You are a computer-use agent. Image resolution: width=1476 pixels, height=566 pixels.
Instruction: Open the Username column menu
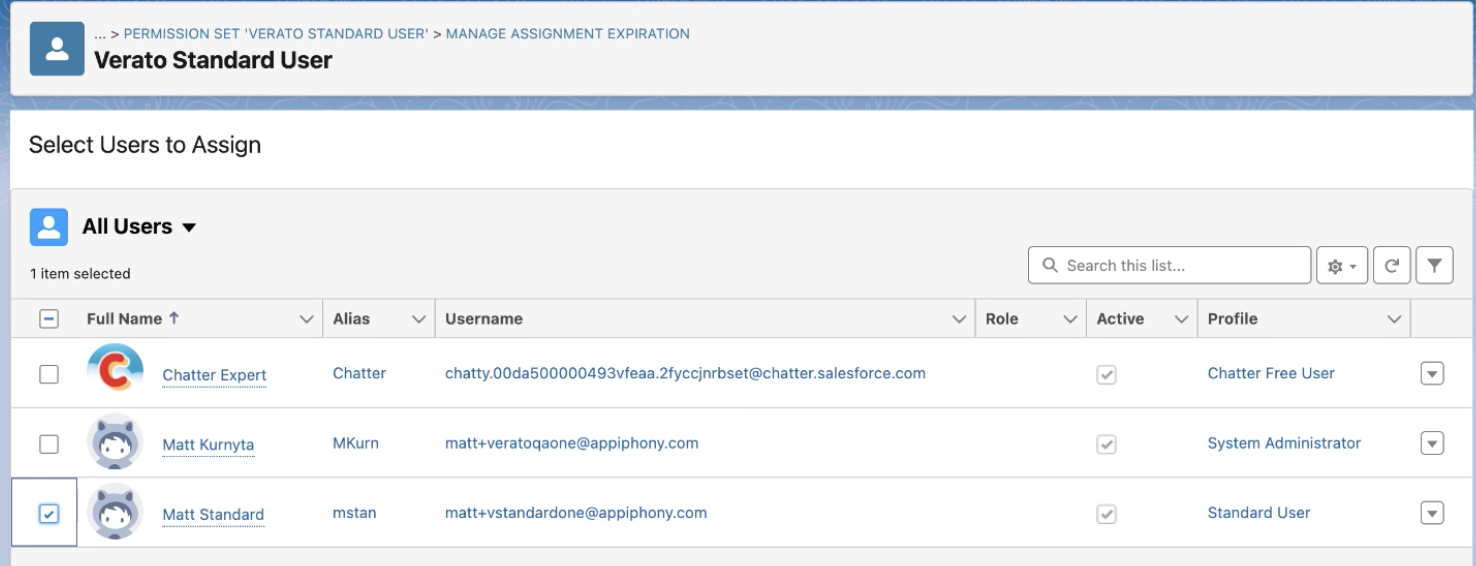pyautogui.click(x=959, y=319)
